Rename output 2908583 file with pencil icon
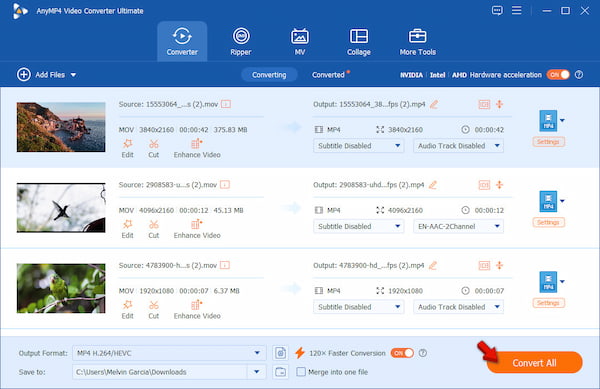Viewport: 600px width, 389px height. (433, 185)
